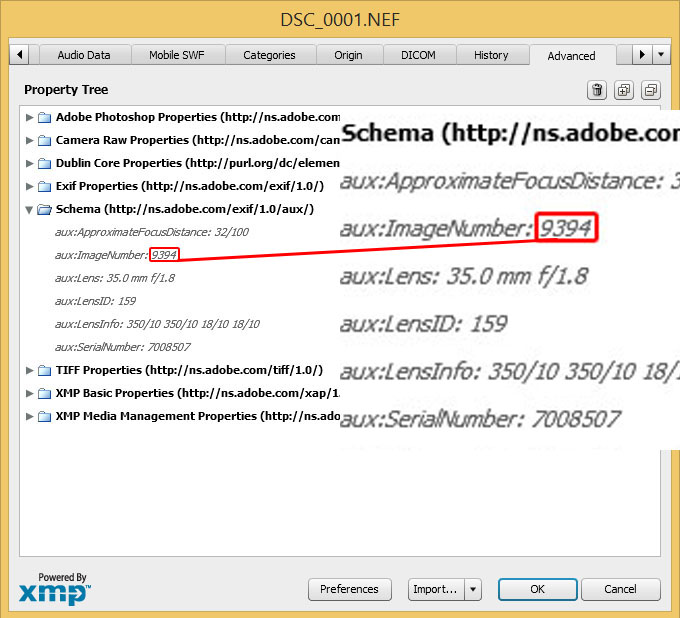Click the Dublin Core Properties folder icon
This screenshot has height=618, width=680.
(x=44, y=163)
